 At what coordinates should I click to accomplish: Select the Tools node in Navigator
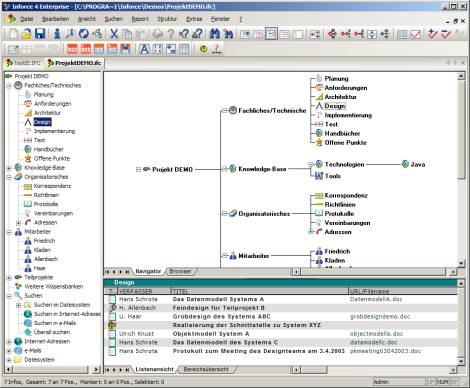pyautogui.click(x=332, y=176)
